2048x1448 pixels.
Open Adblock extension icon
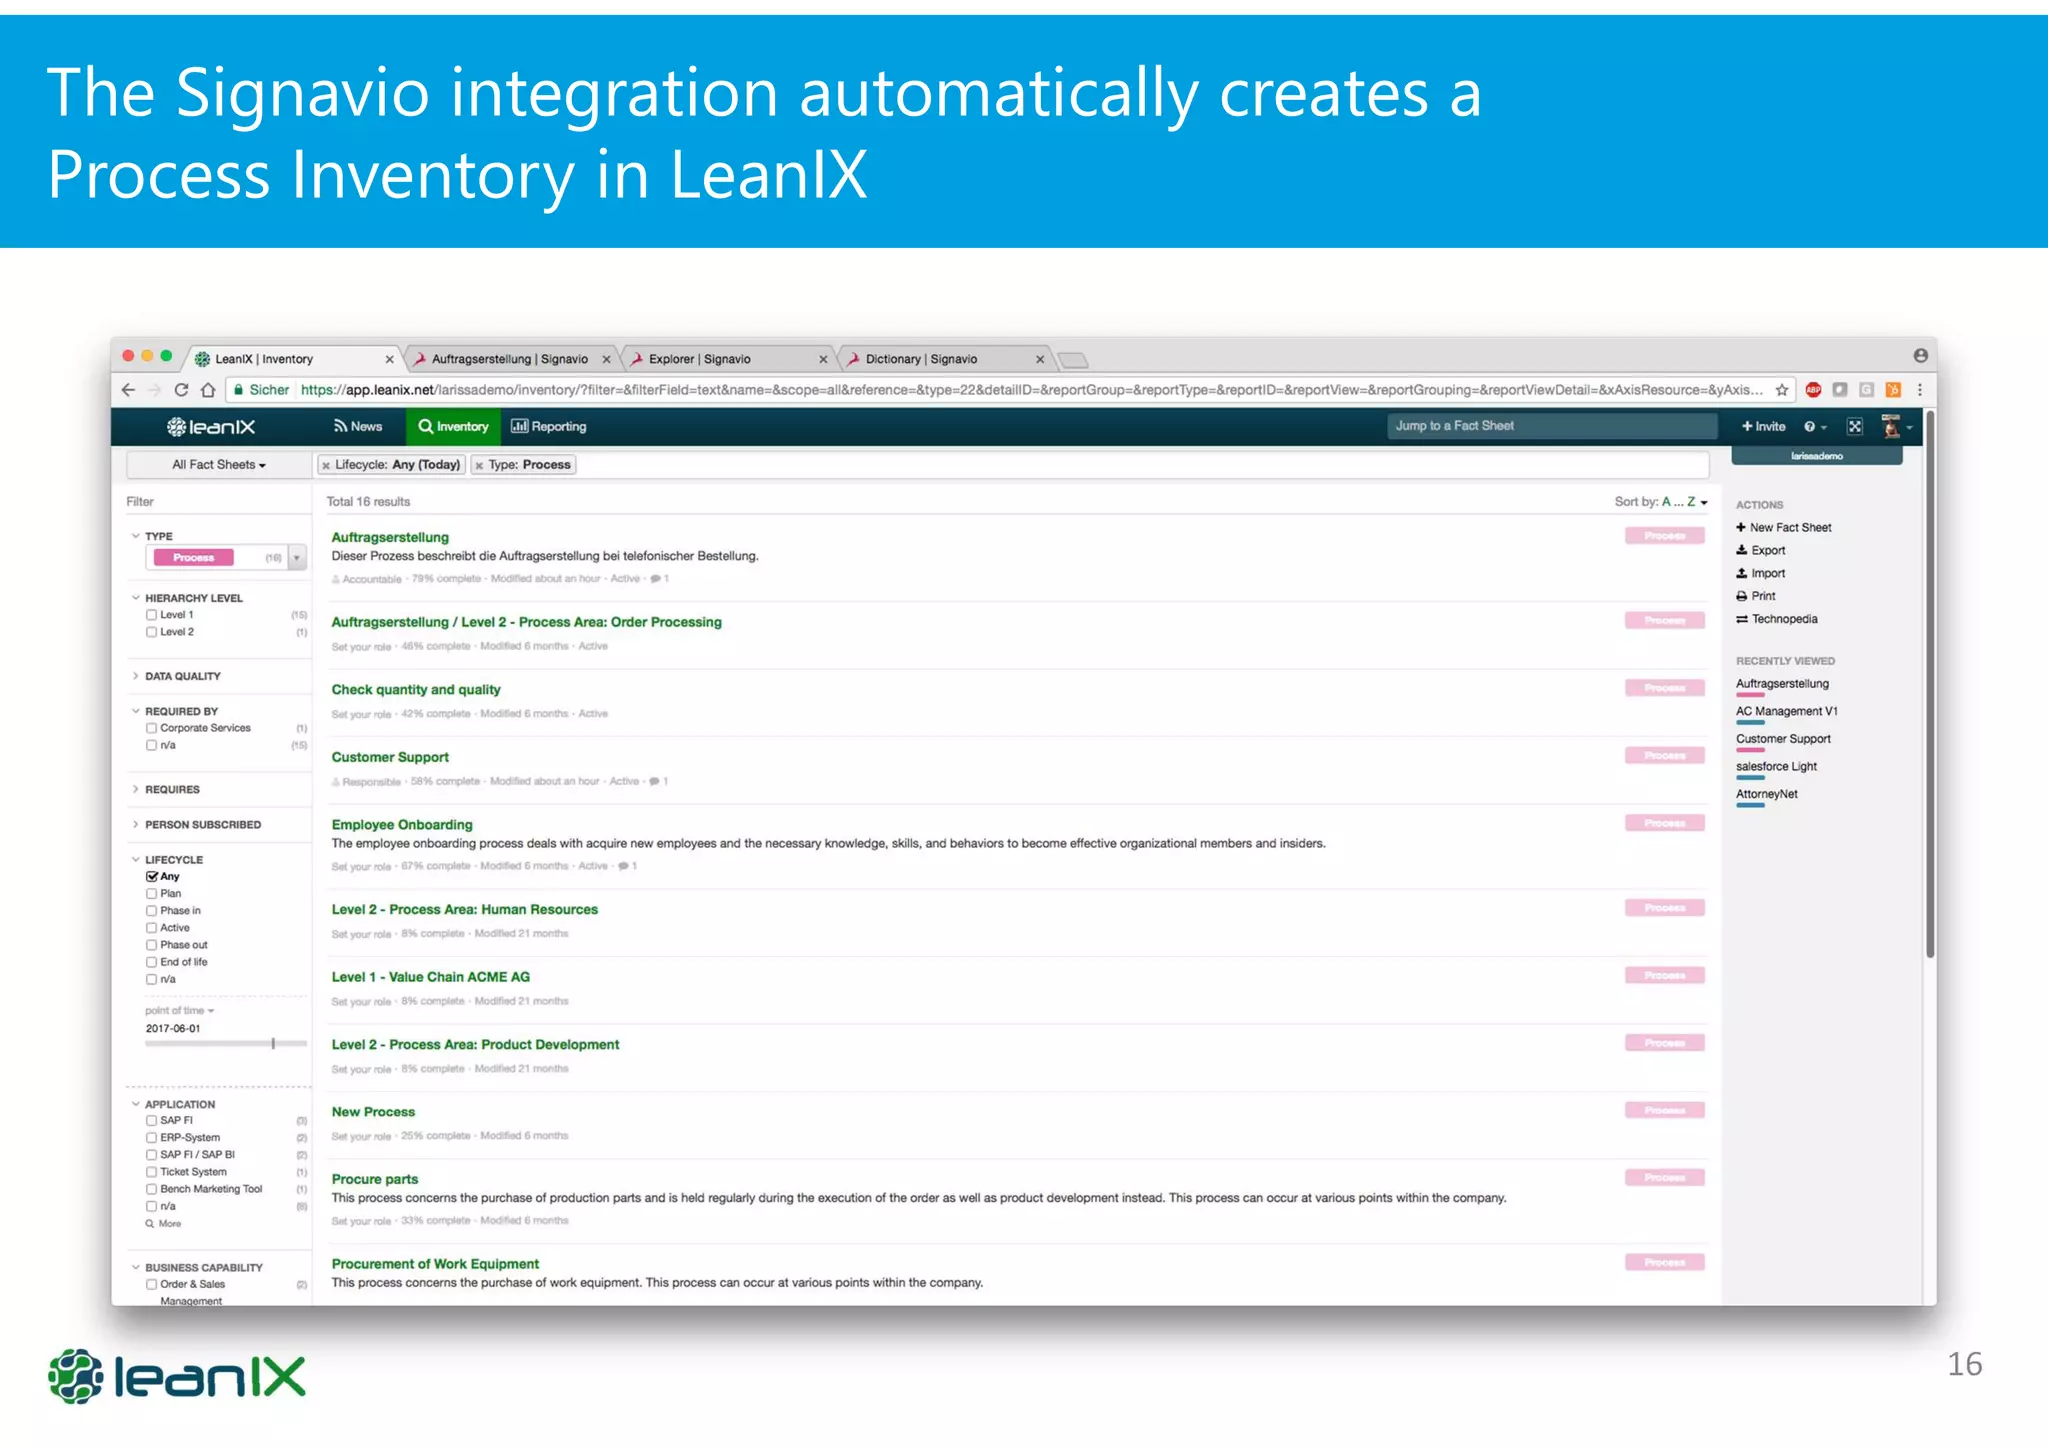point(1813,390)
